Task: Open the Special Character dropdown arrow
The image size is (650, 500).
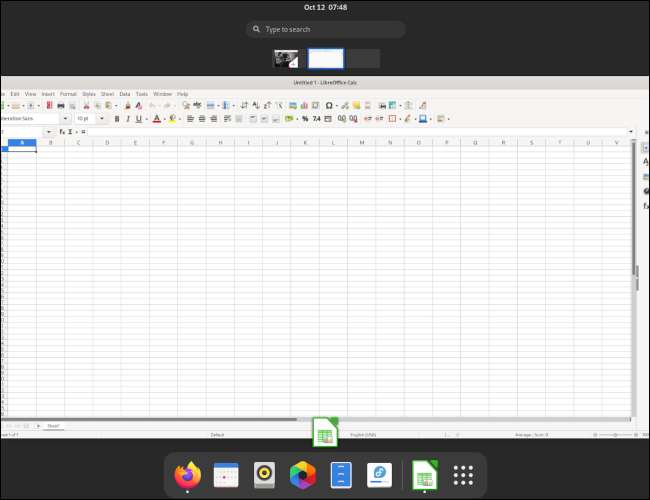Action: click(336, 106)
